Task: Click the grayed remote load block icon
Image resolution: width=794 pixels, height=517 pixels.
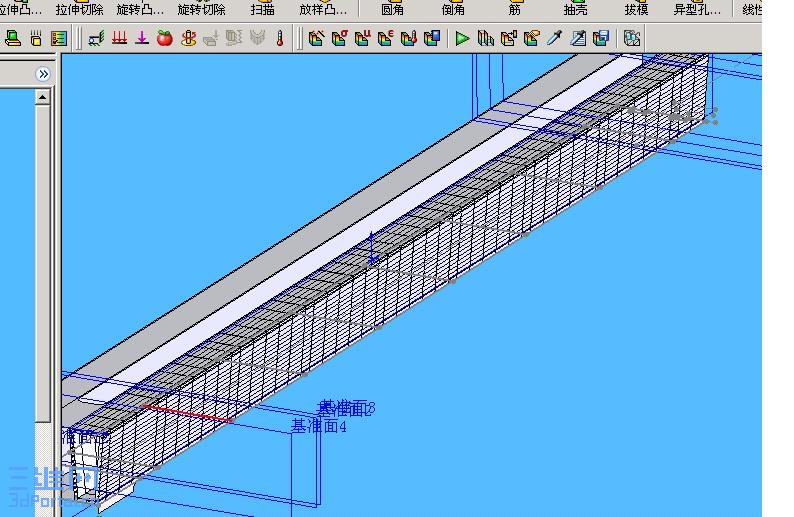Action: 211,38
